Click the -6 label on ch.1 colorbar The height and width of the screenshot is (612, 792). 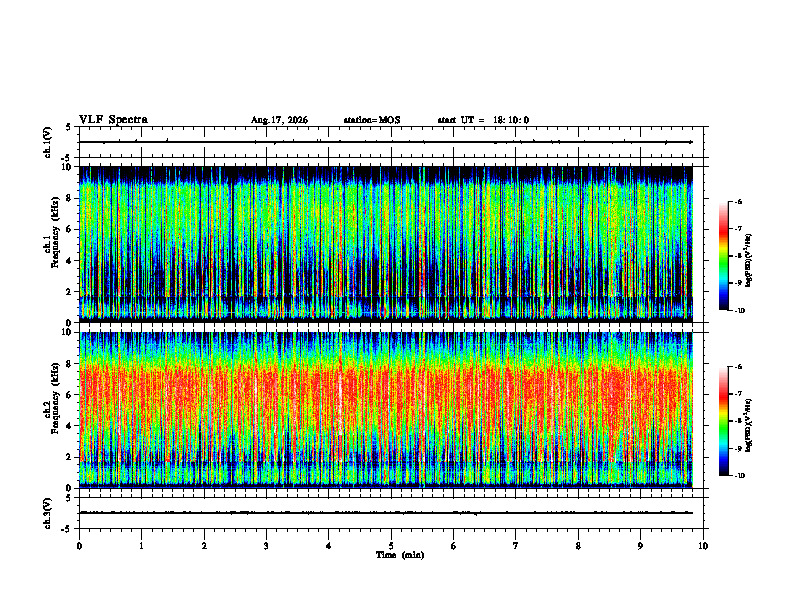point(738,201)
